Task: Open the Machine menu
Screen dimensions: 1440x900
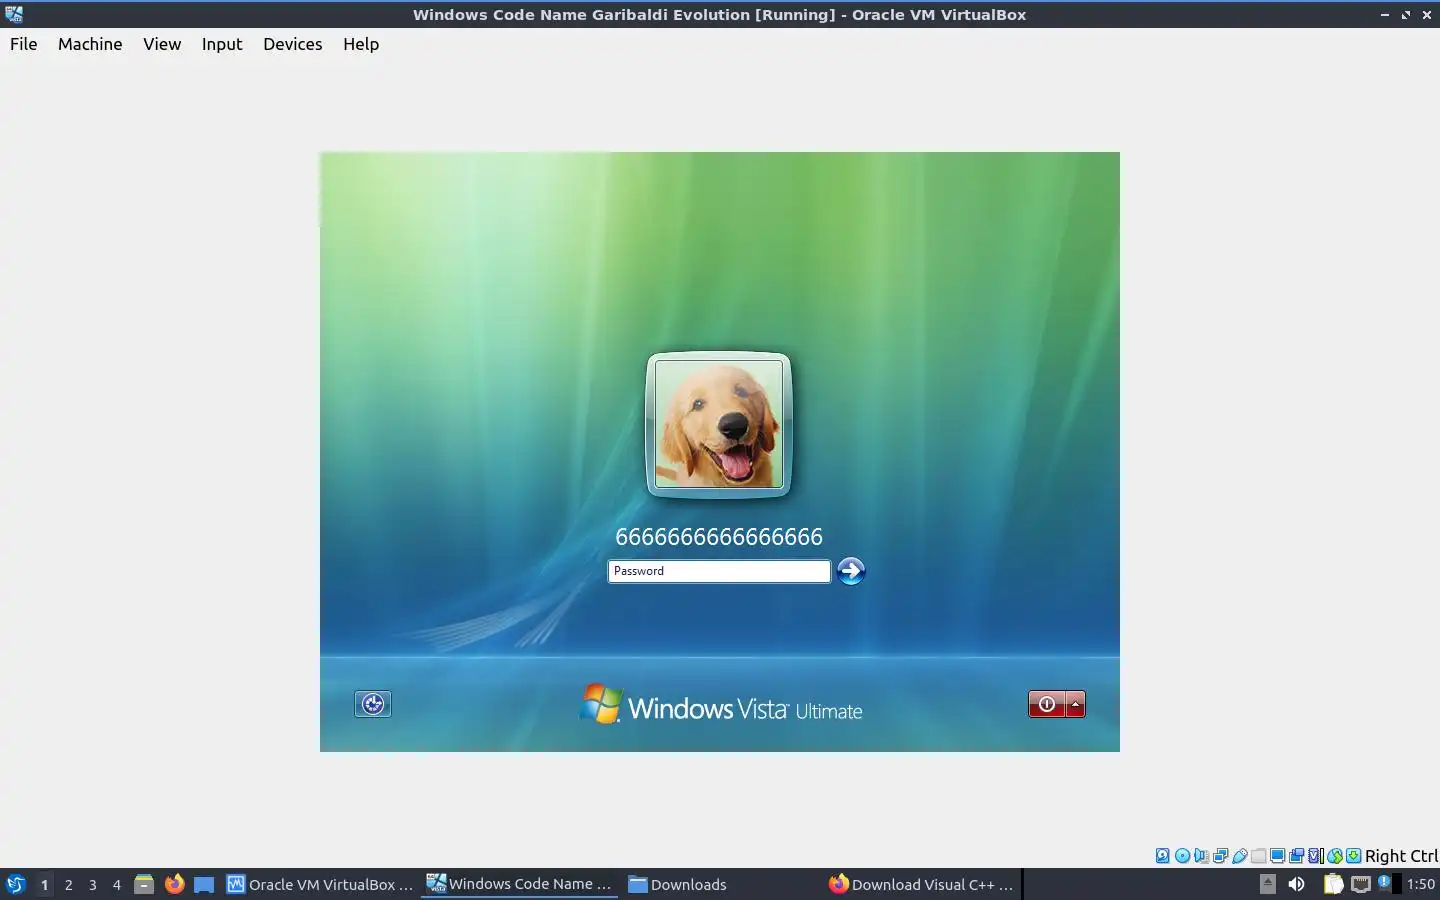Action: tap(90, 44)
